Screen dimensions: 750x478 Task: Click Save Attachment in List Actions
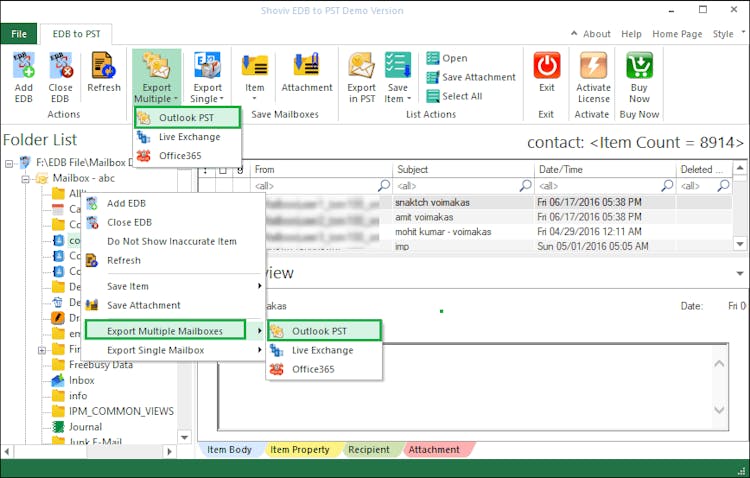(471, 77)
